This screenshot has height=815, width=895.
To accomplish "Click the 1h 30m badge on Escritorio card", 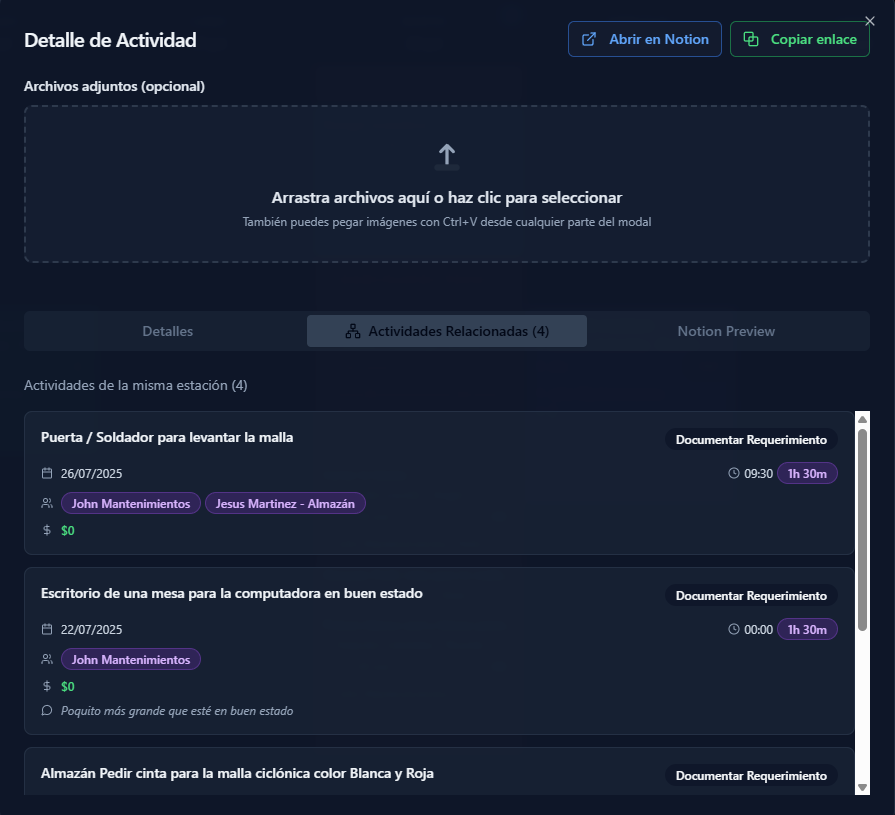I will tap(807, 629).
